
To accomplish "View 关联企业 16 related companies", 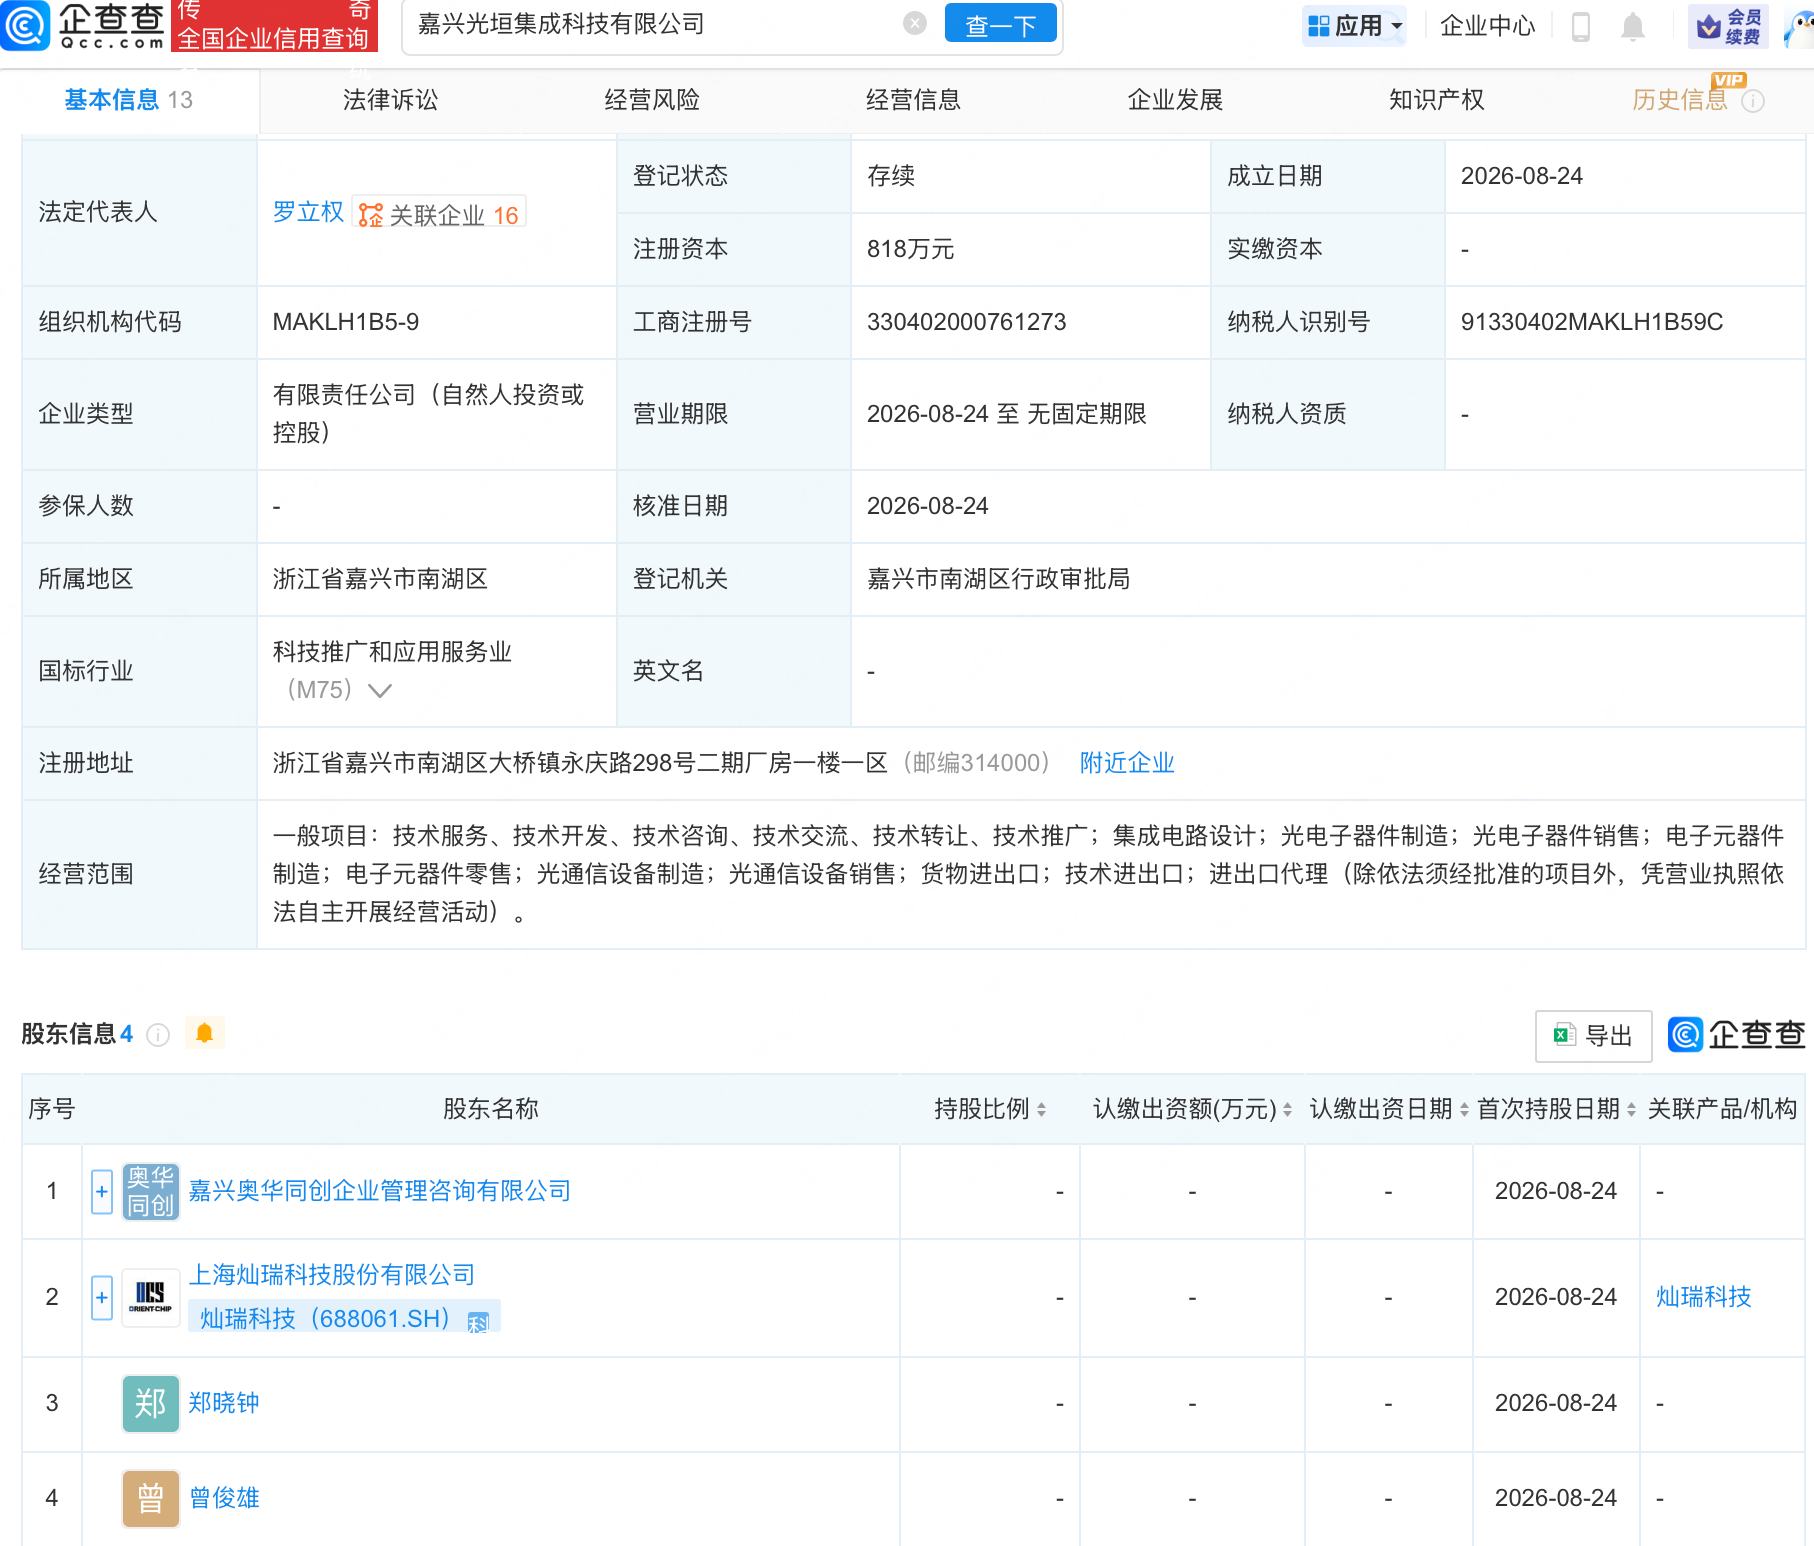I will tap(440, 214).
